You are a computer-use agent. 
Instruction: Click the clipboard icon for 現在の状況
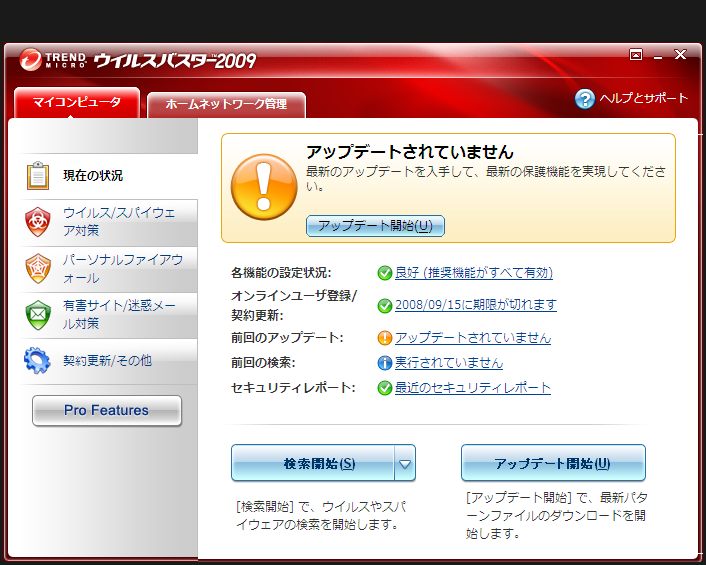pos(38,176)
